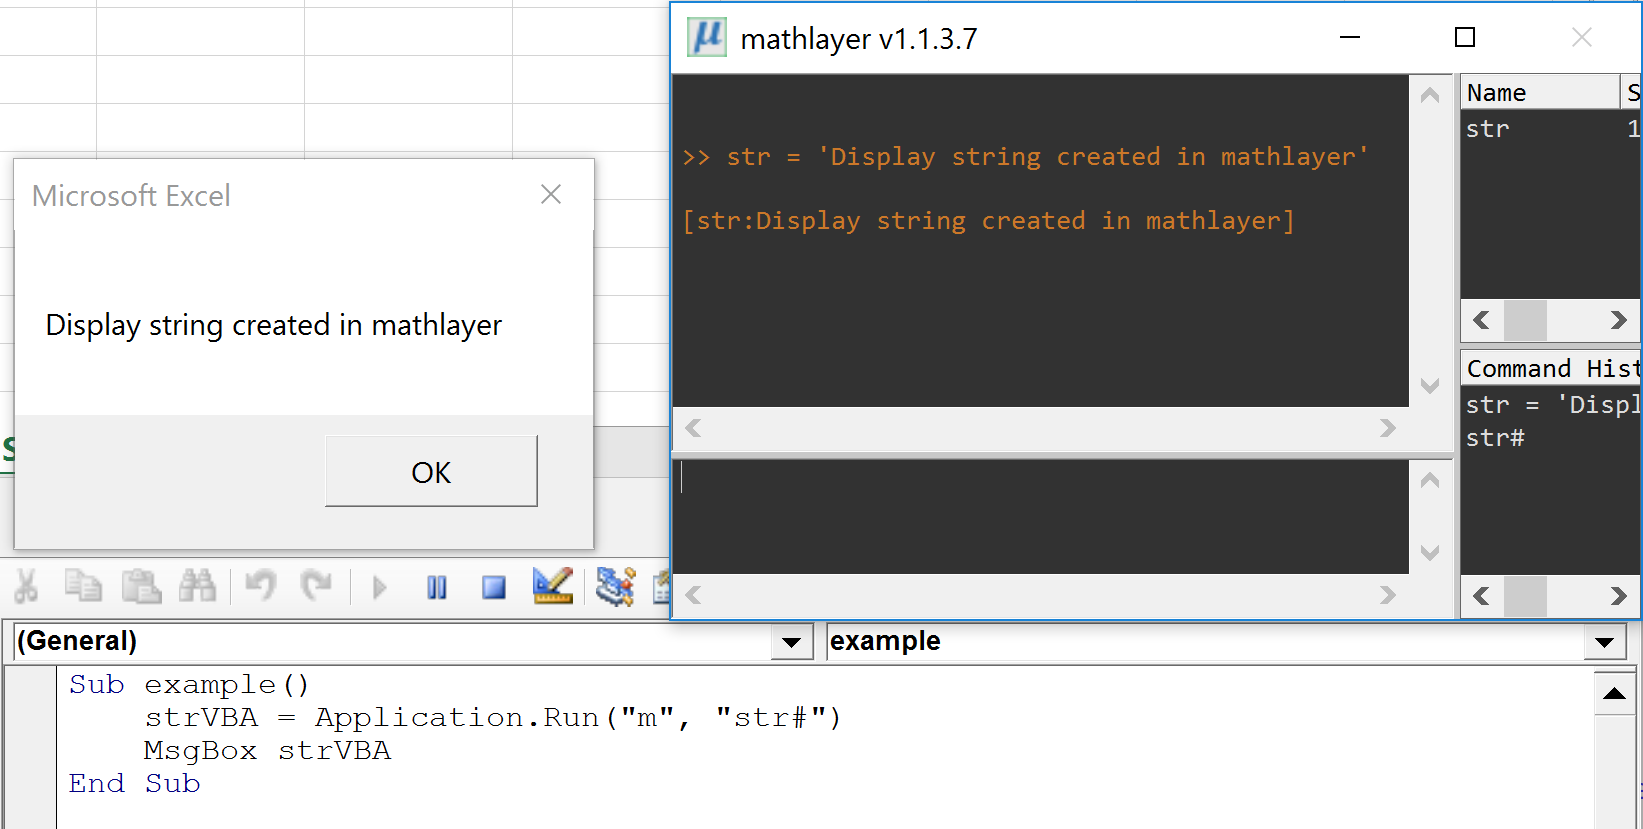Image resolution: width=1643 pixels, height=829 pixels.
Task: Expand the example procedure dropdown
Action: tap(1604, 642)
